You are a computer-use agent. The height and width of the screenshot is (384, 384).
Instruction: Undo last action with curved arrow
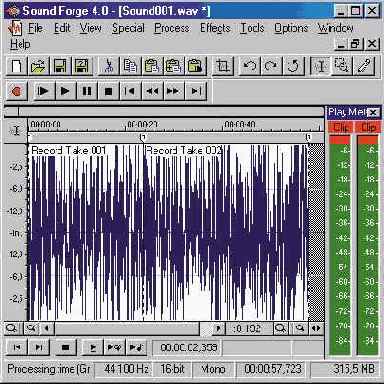coord(250,66)
